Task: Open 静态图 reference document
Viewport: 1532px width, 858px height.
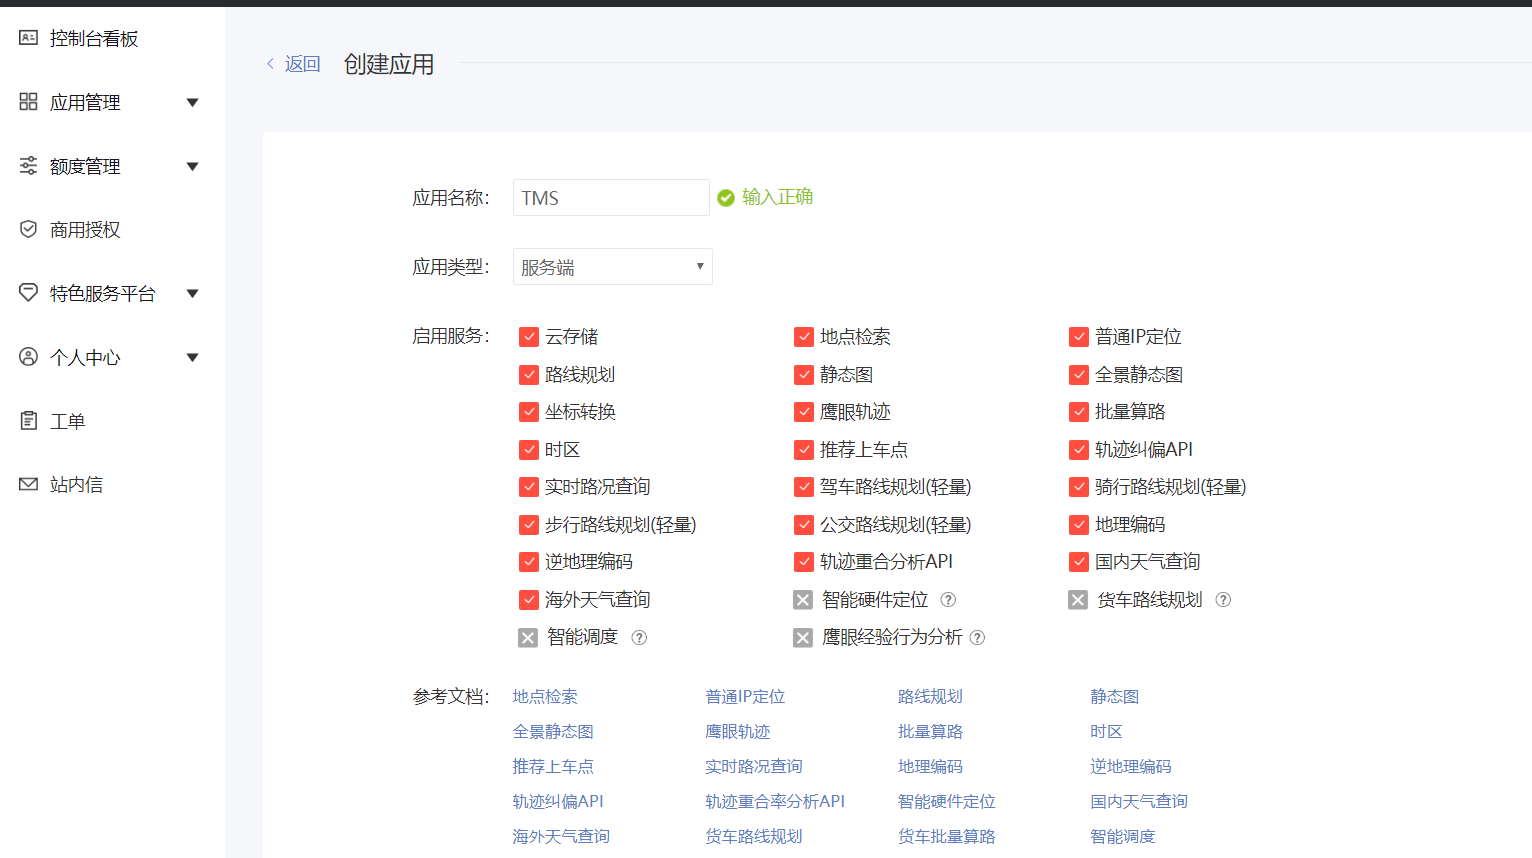Action: (x=1115, y=696)
